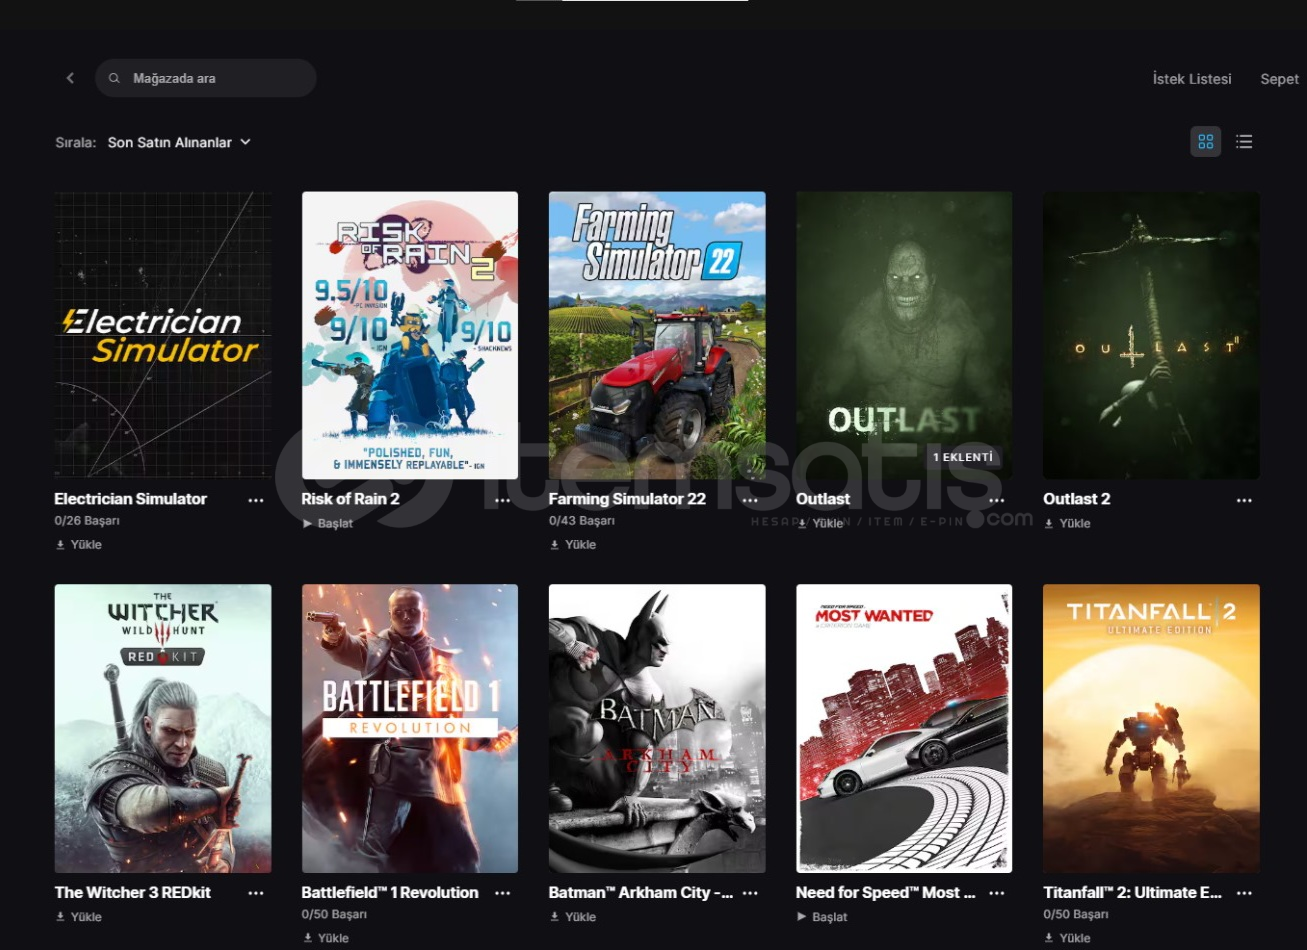Open more options for Electrician Simulator
The height and width of the screenshot is (950, 1307).
[x=256, y=500]
